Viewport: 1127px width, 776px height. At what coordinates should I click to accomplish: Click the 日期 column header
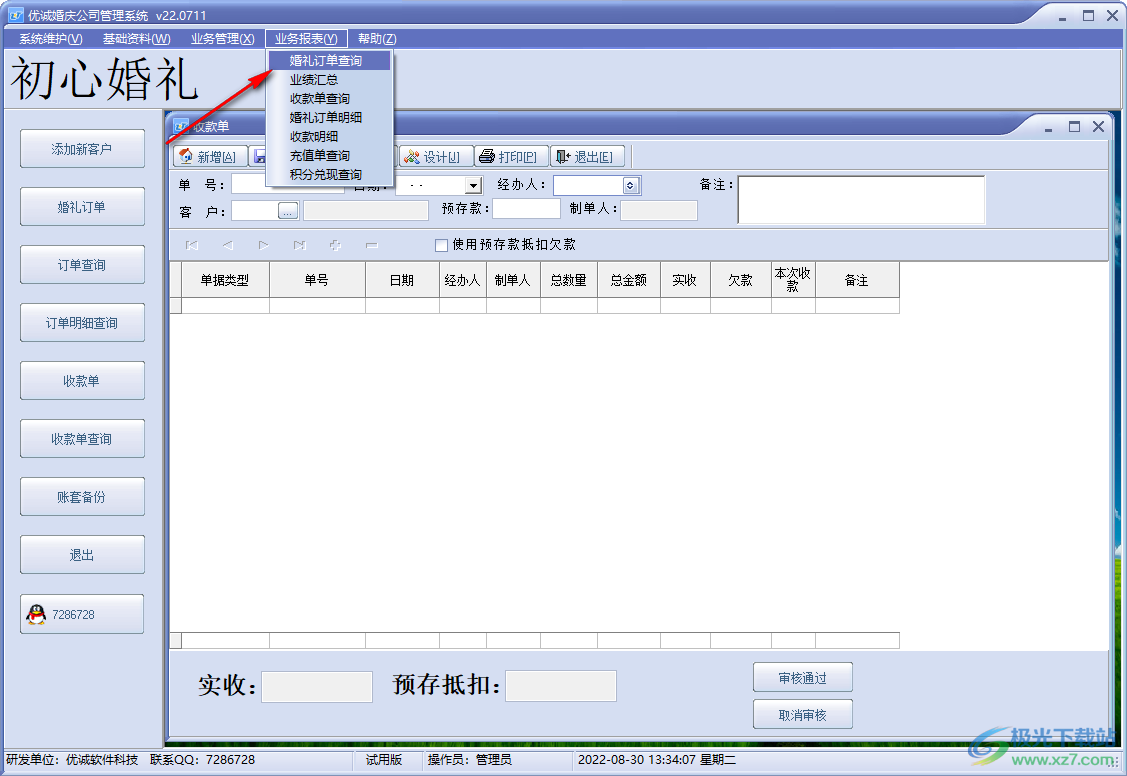(402, 280)
